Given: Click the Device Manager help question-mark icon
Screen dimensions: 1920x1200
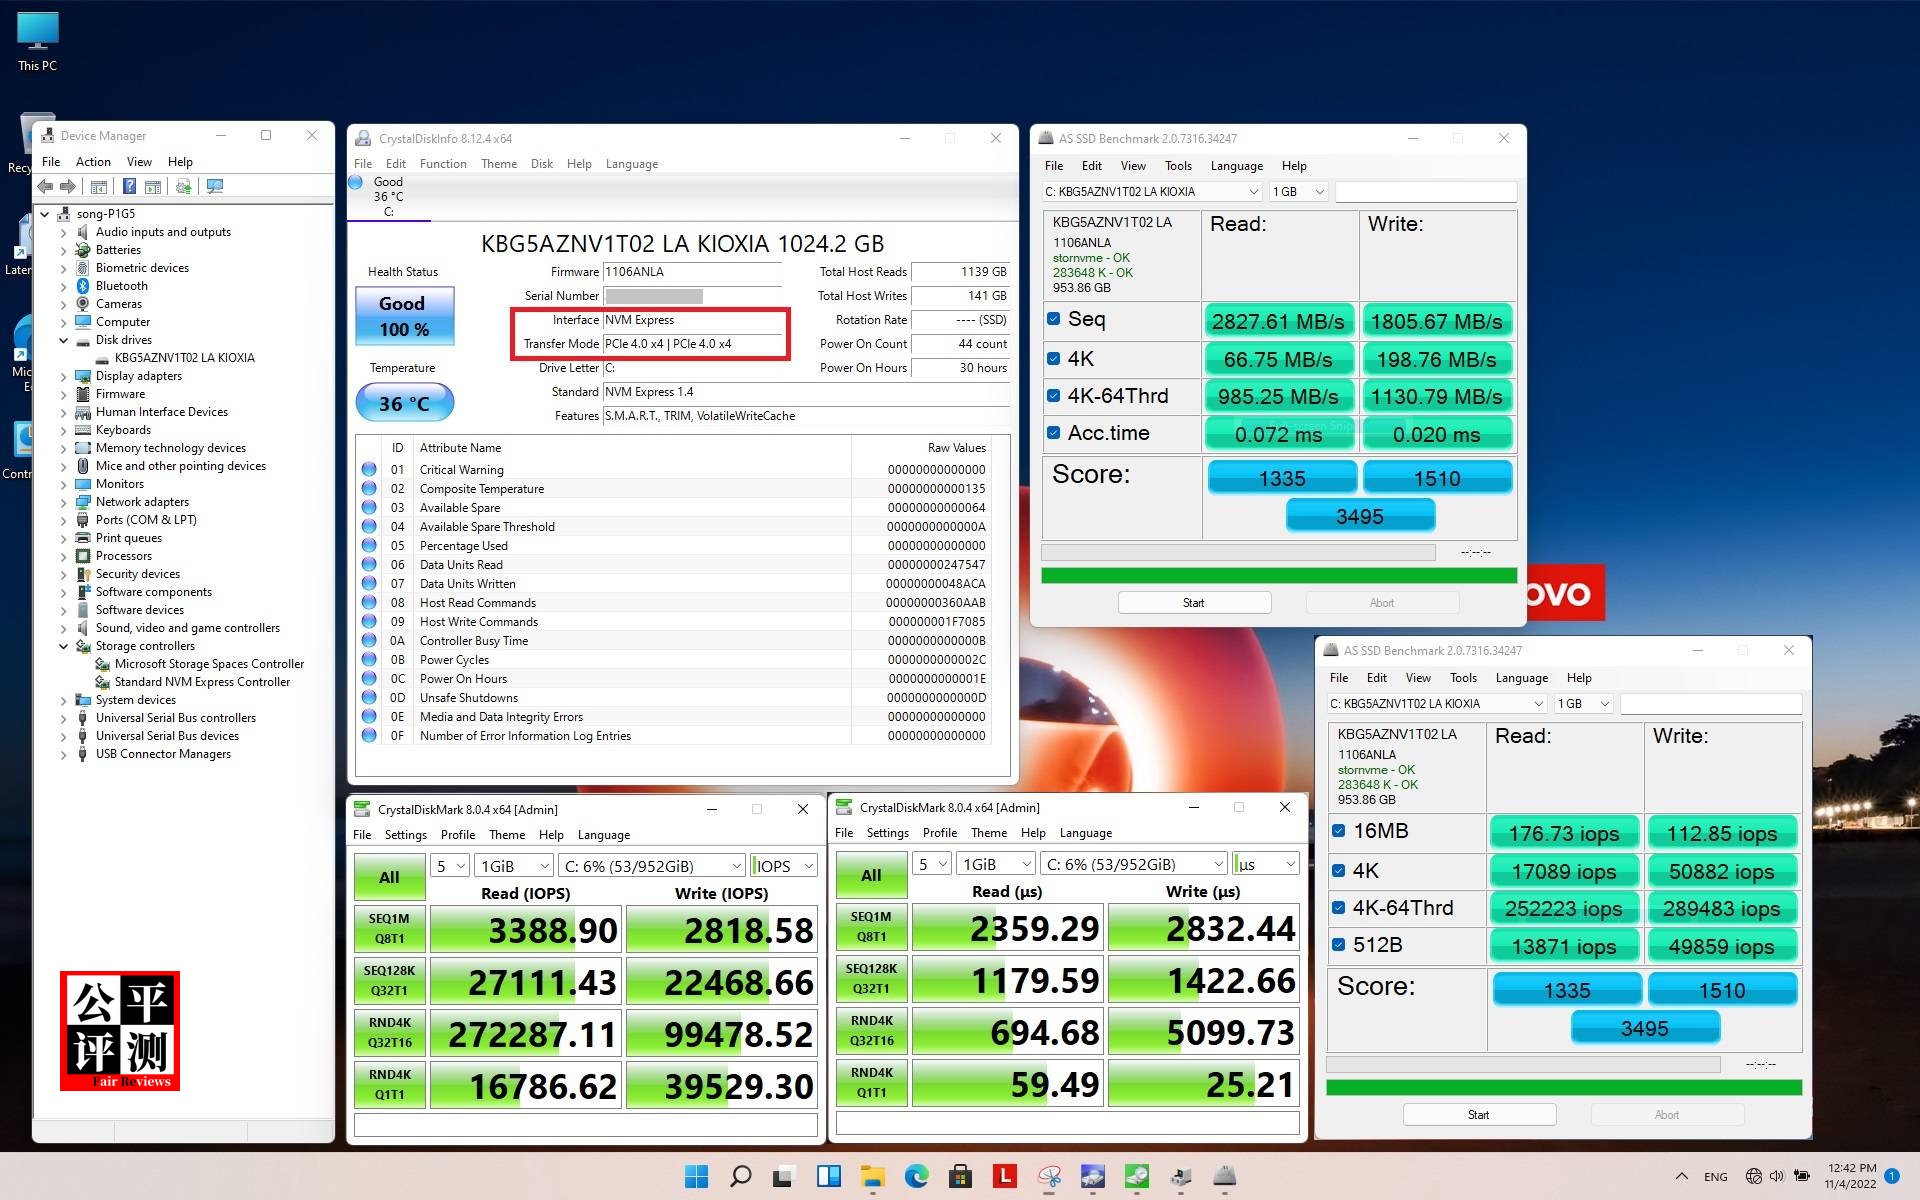Looking at the screenshot, I should pyautogui.click(x=129, y=186).
